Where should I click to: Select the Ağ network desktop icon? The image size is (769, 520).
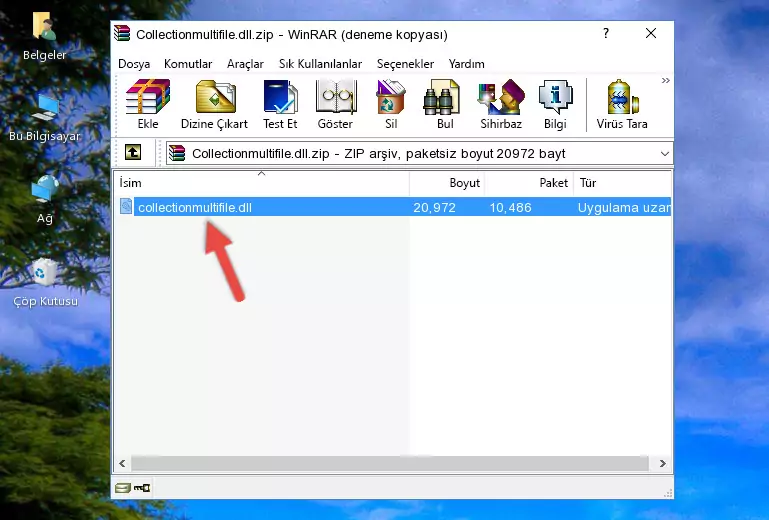click(x=45, y=200)
